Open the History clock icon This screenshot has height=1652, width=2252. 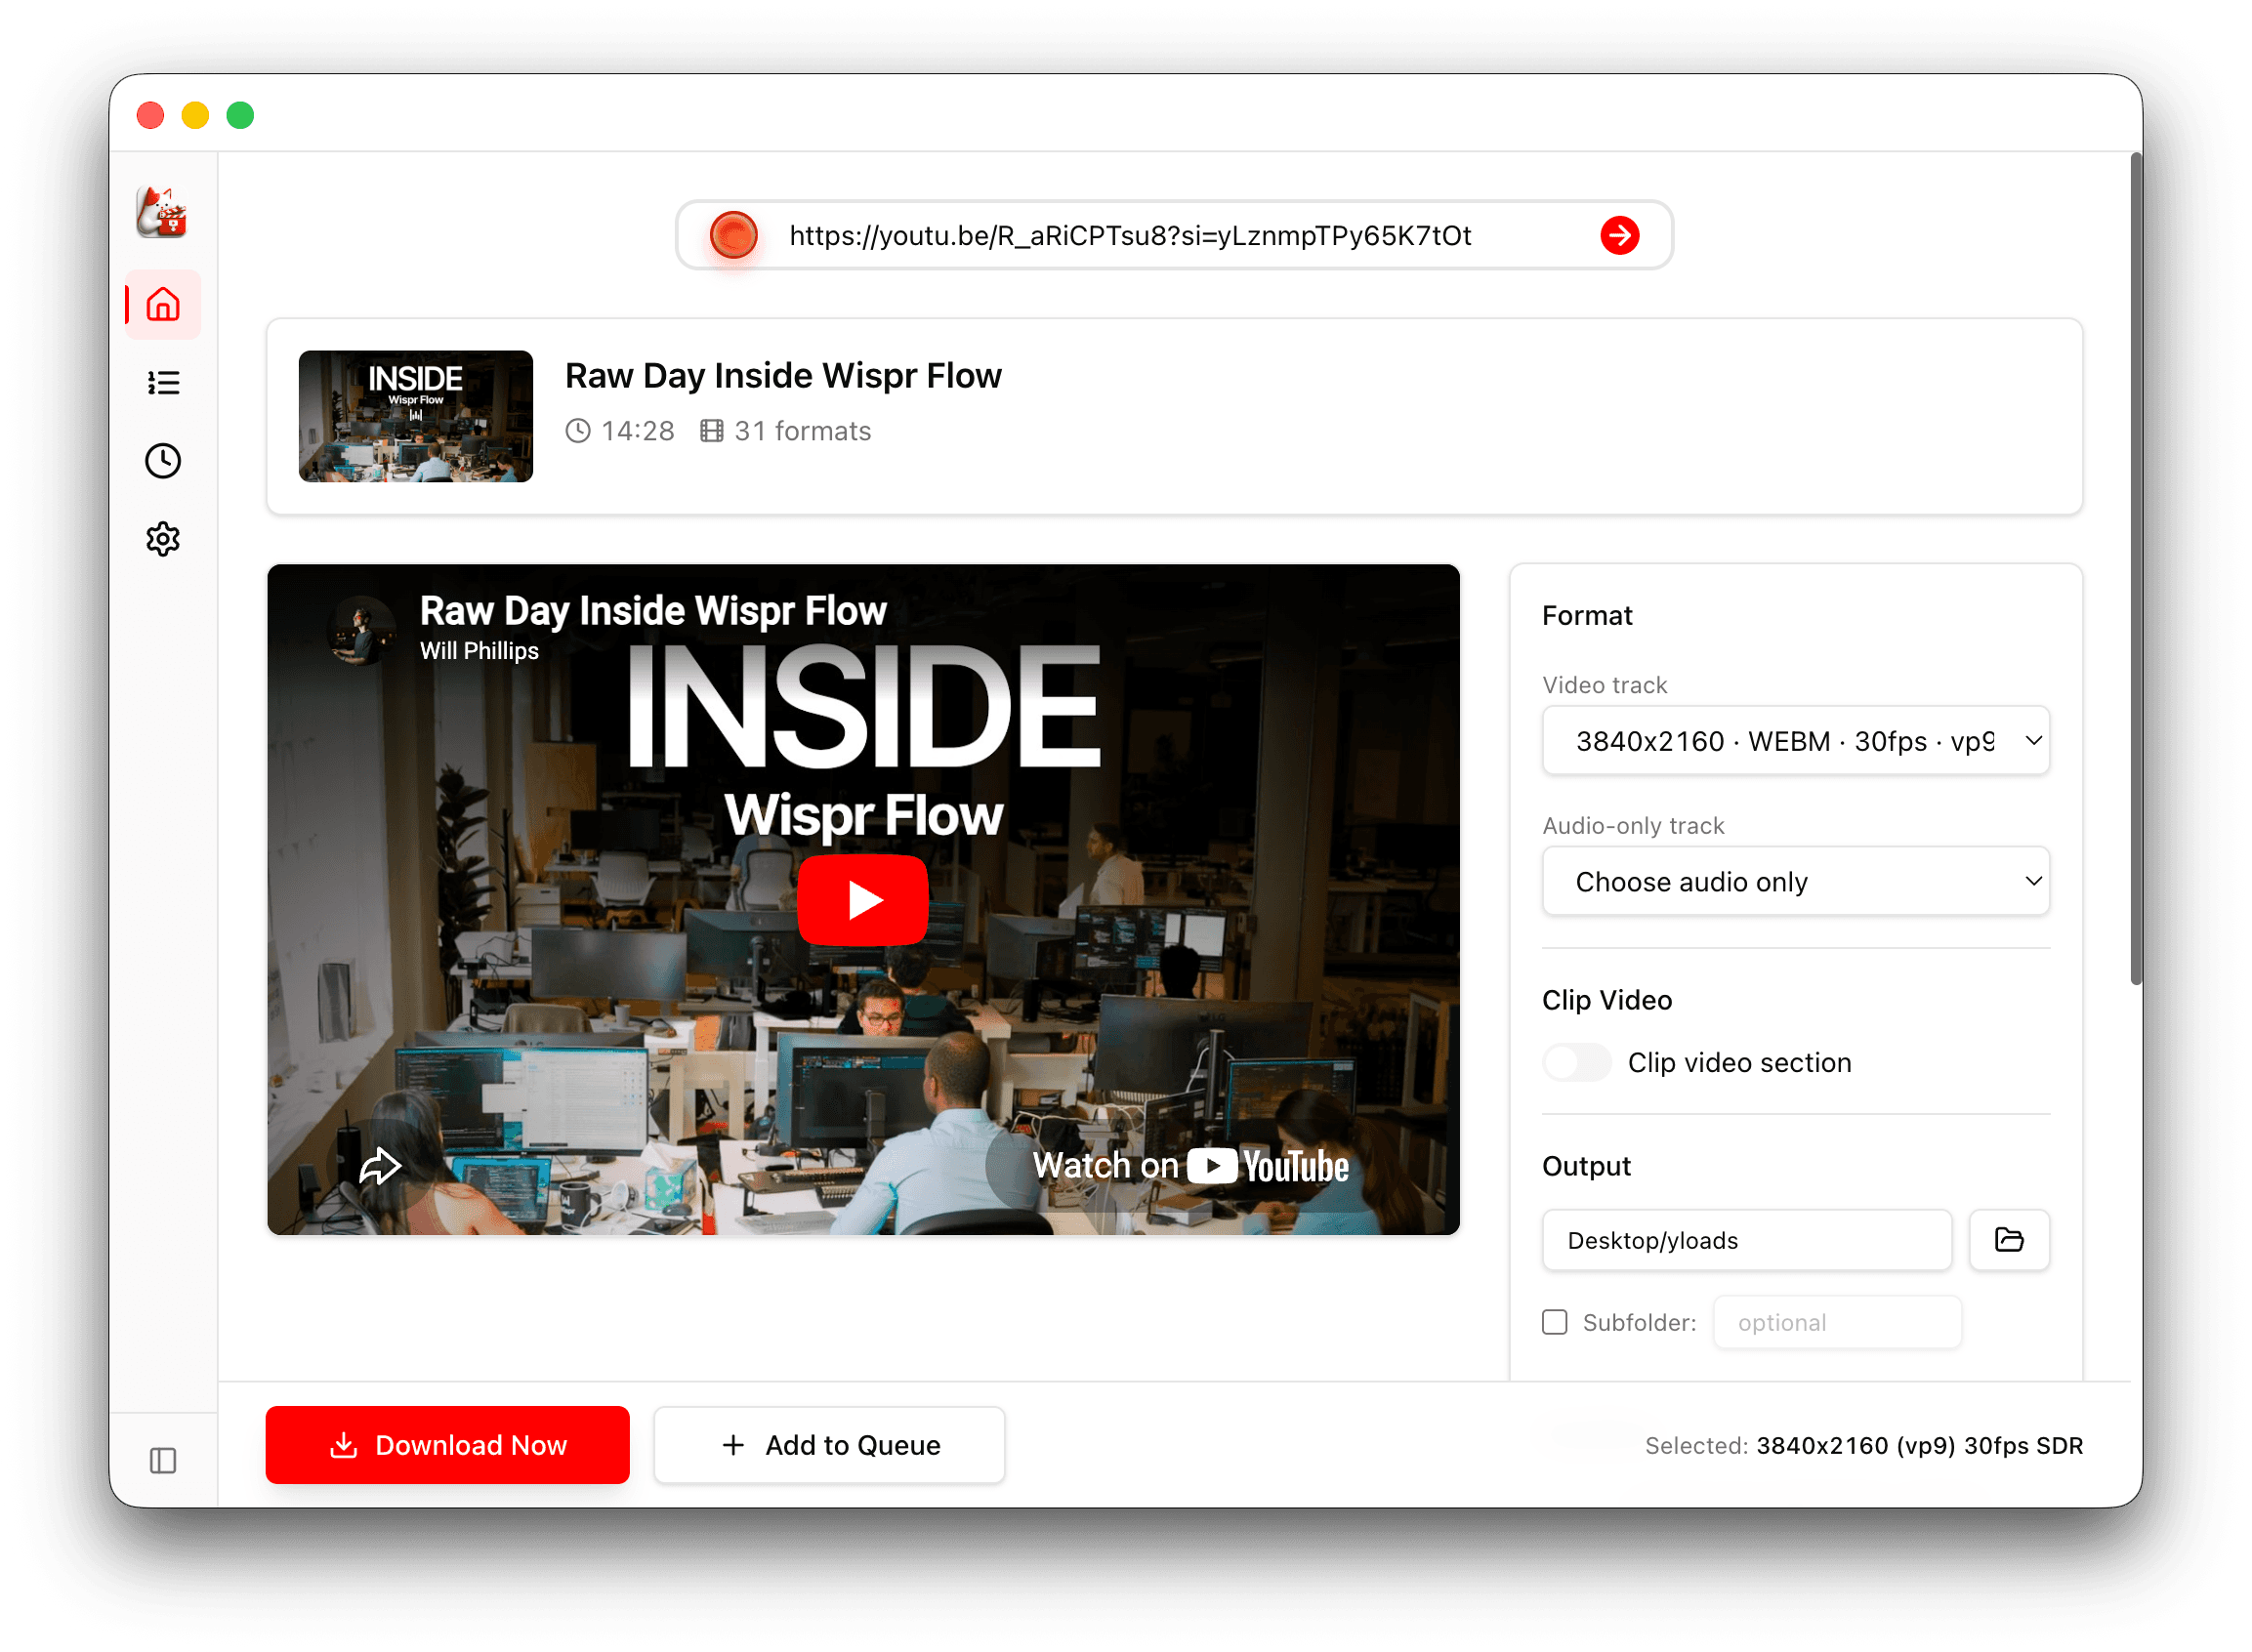tap(163, 461)
